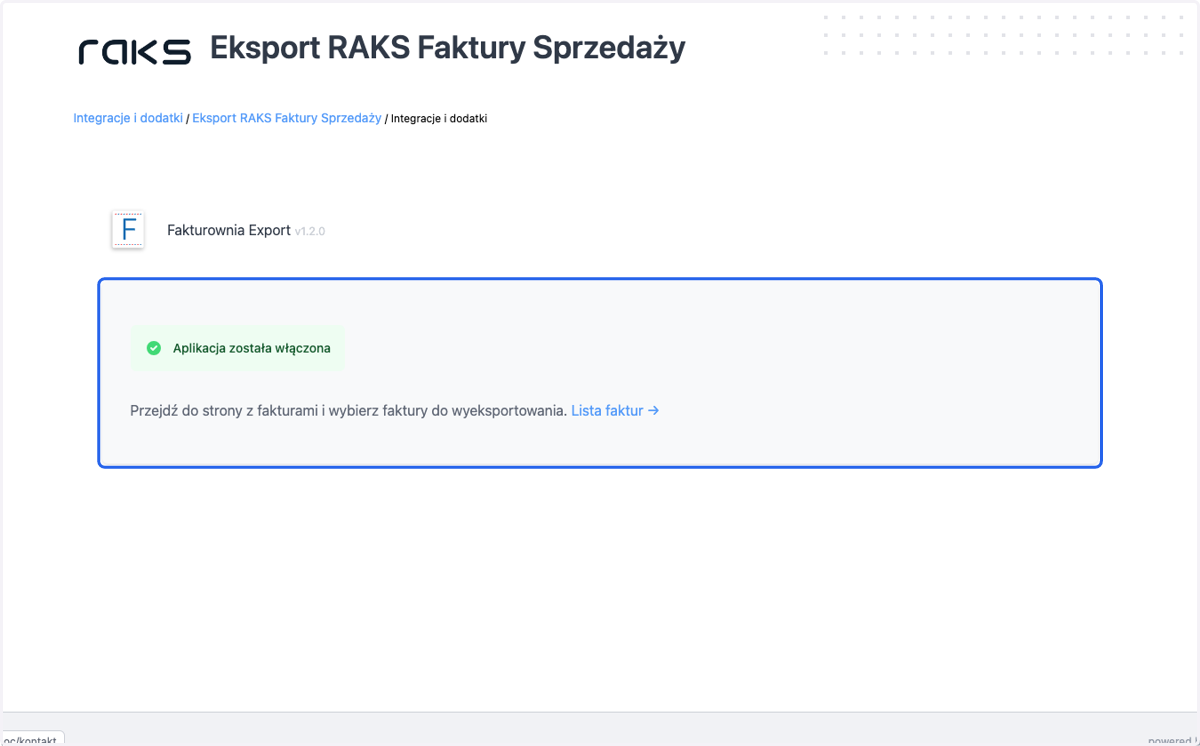Screen dimensions: 1200x746
Task: Open 'Eksport RAKS Faktury Sprzedaży' breadcrumb link
Action: point(287,118)
